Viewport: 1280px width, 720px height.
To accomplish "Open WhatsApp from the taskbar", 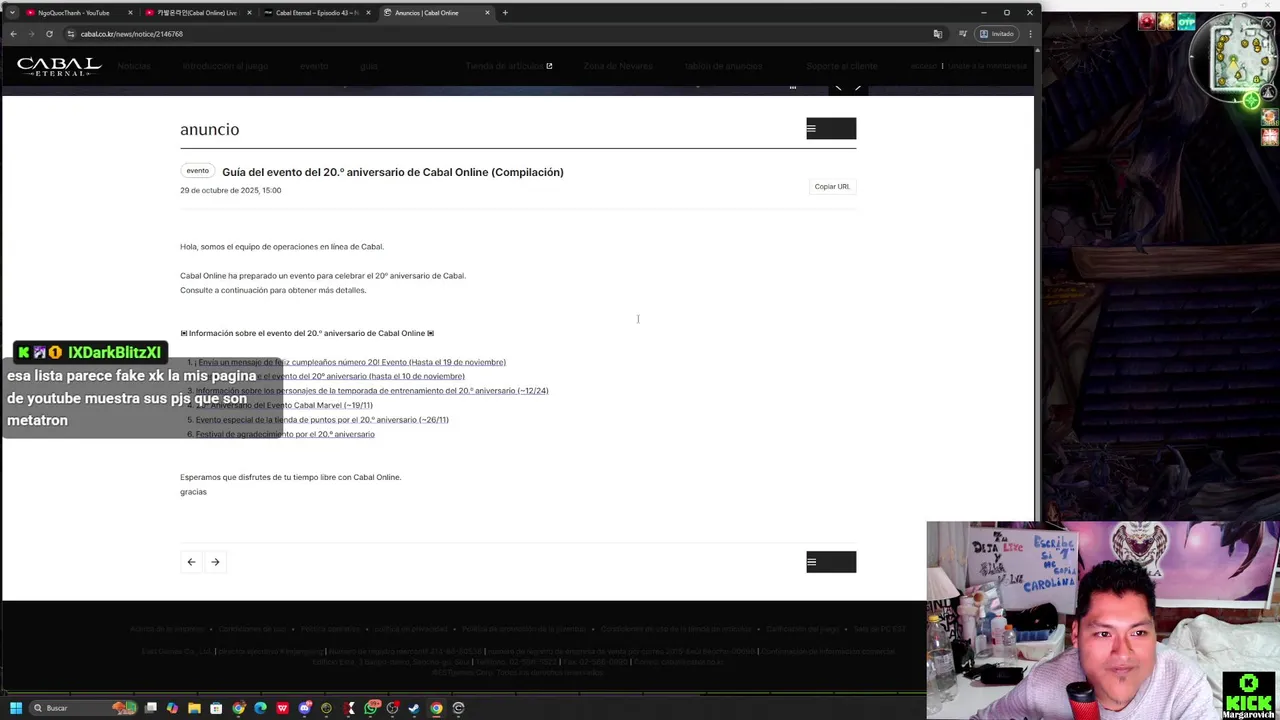I will tap(372, 708).
